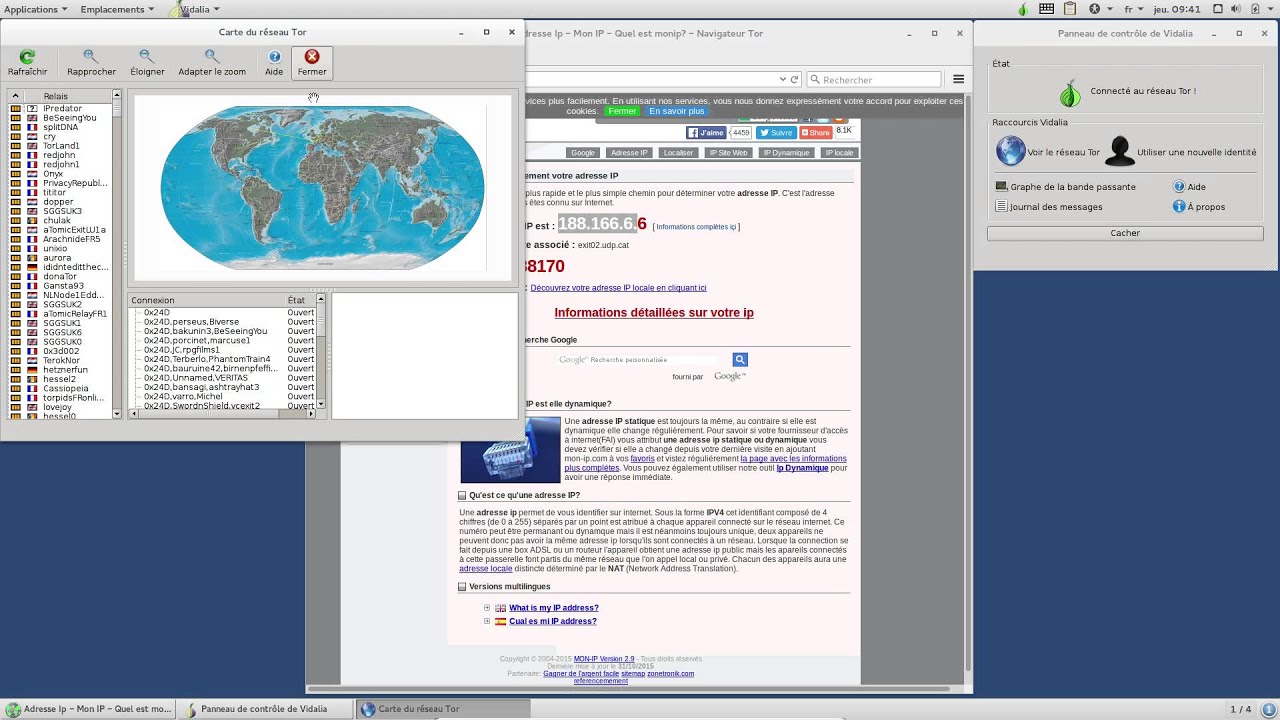
Task: Click the browser reload icon in the address bar
Action: tap(795, 79)
